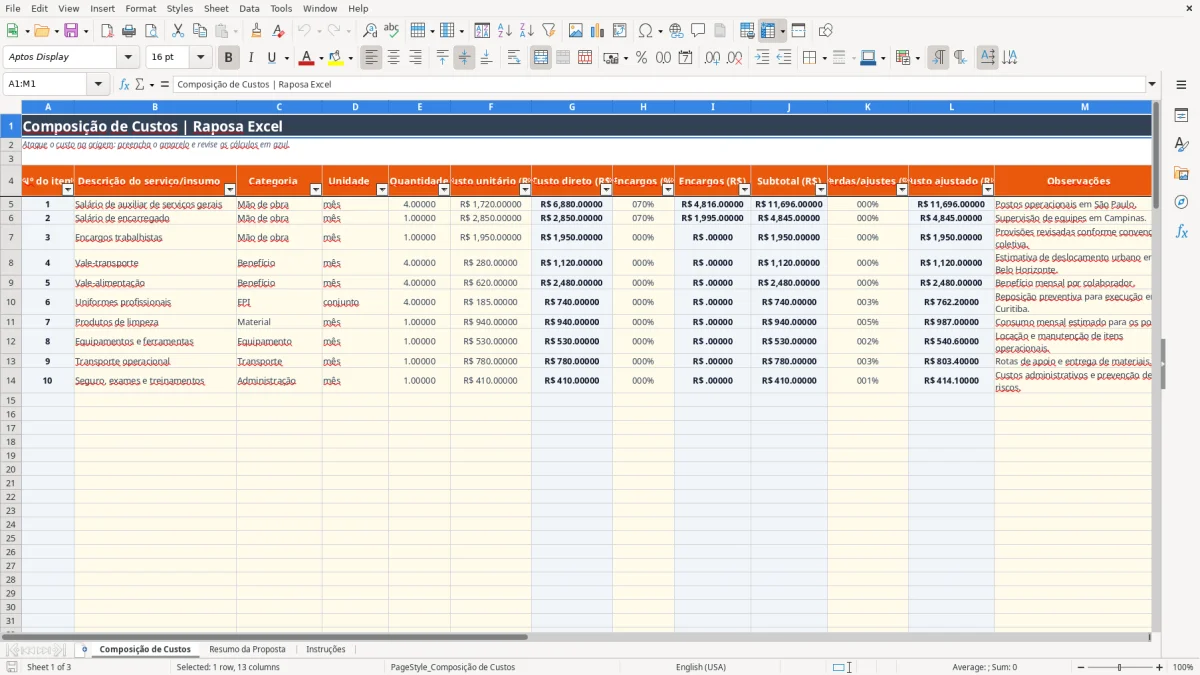Expand the Name Box dropdown
1200x675 pixels.
point(99,84)
